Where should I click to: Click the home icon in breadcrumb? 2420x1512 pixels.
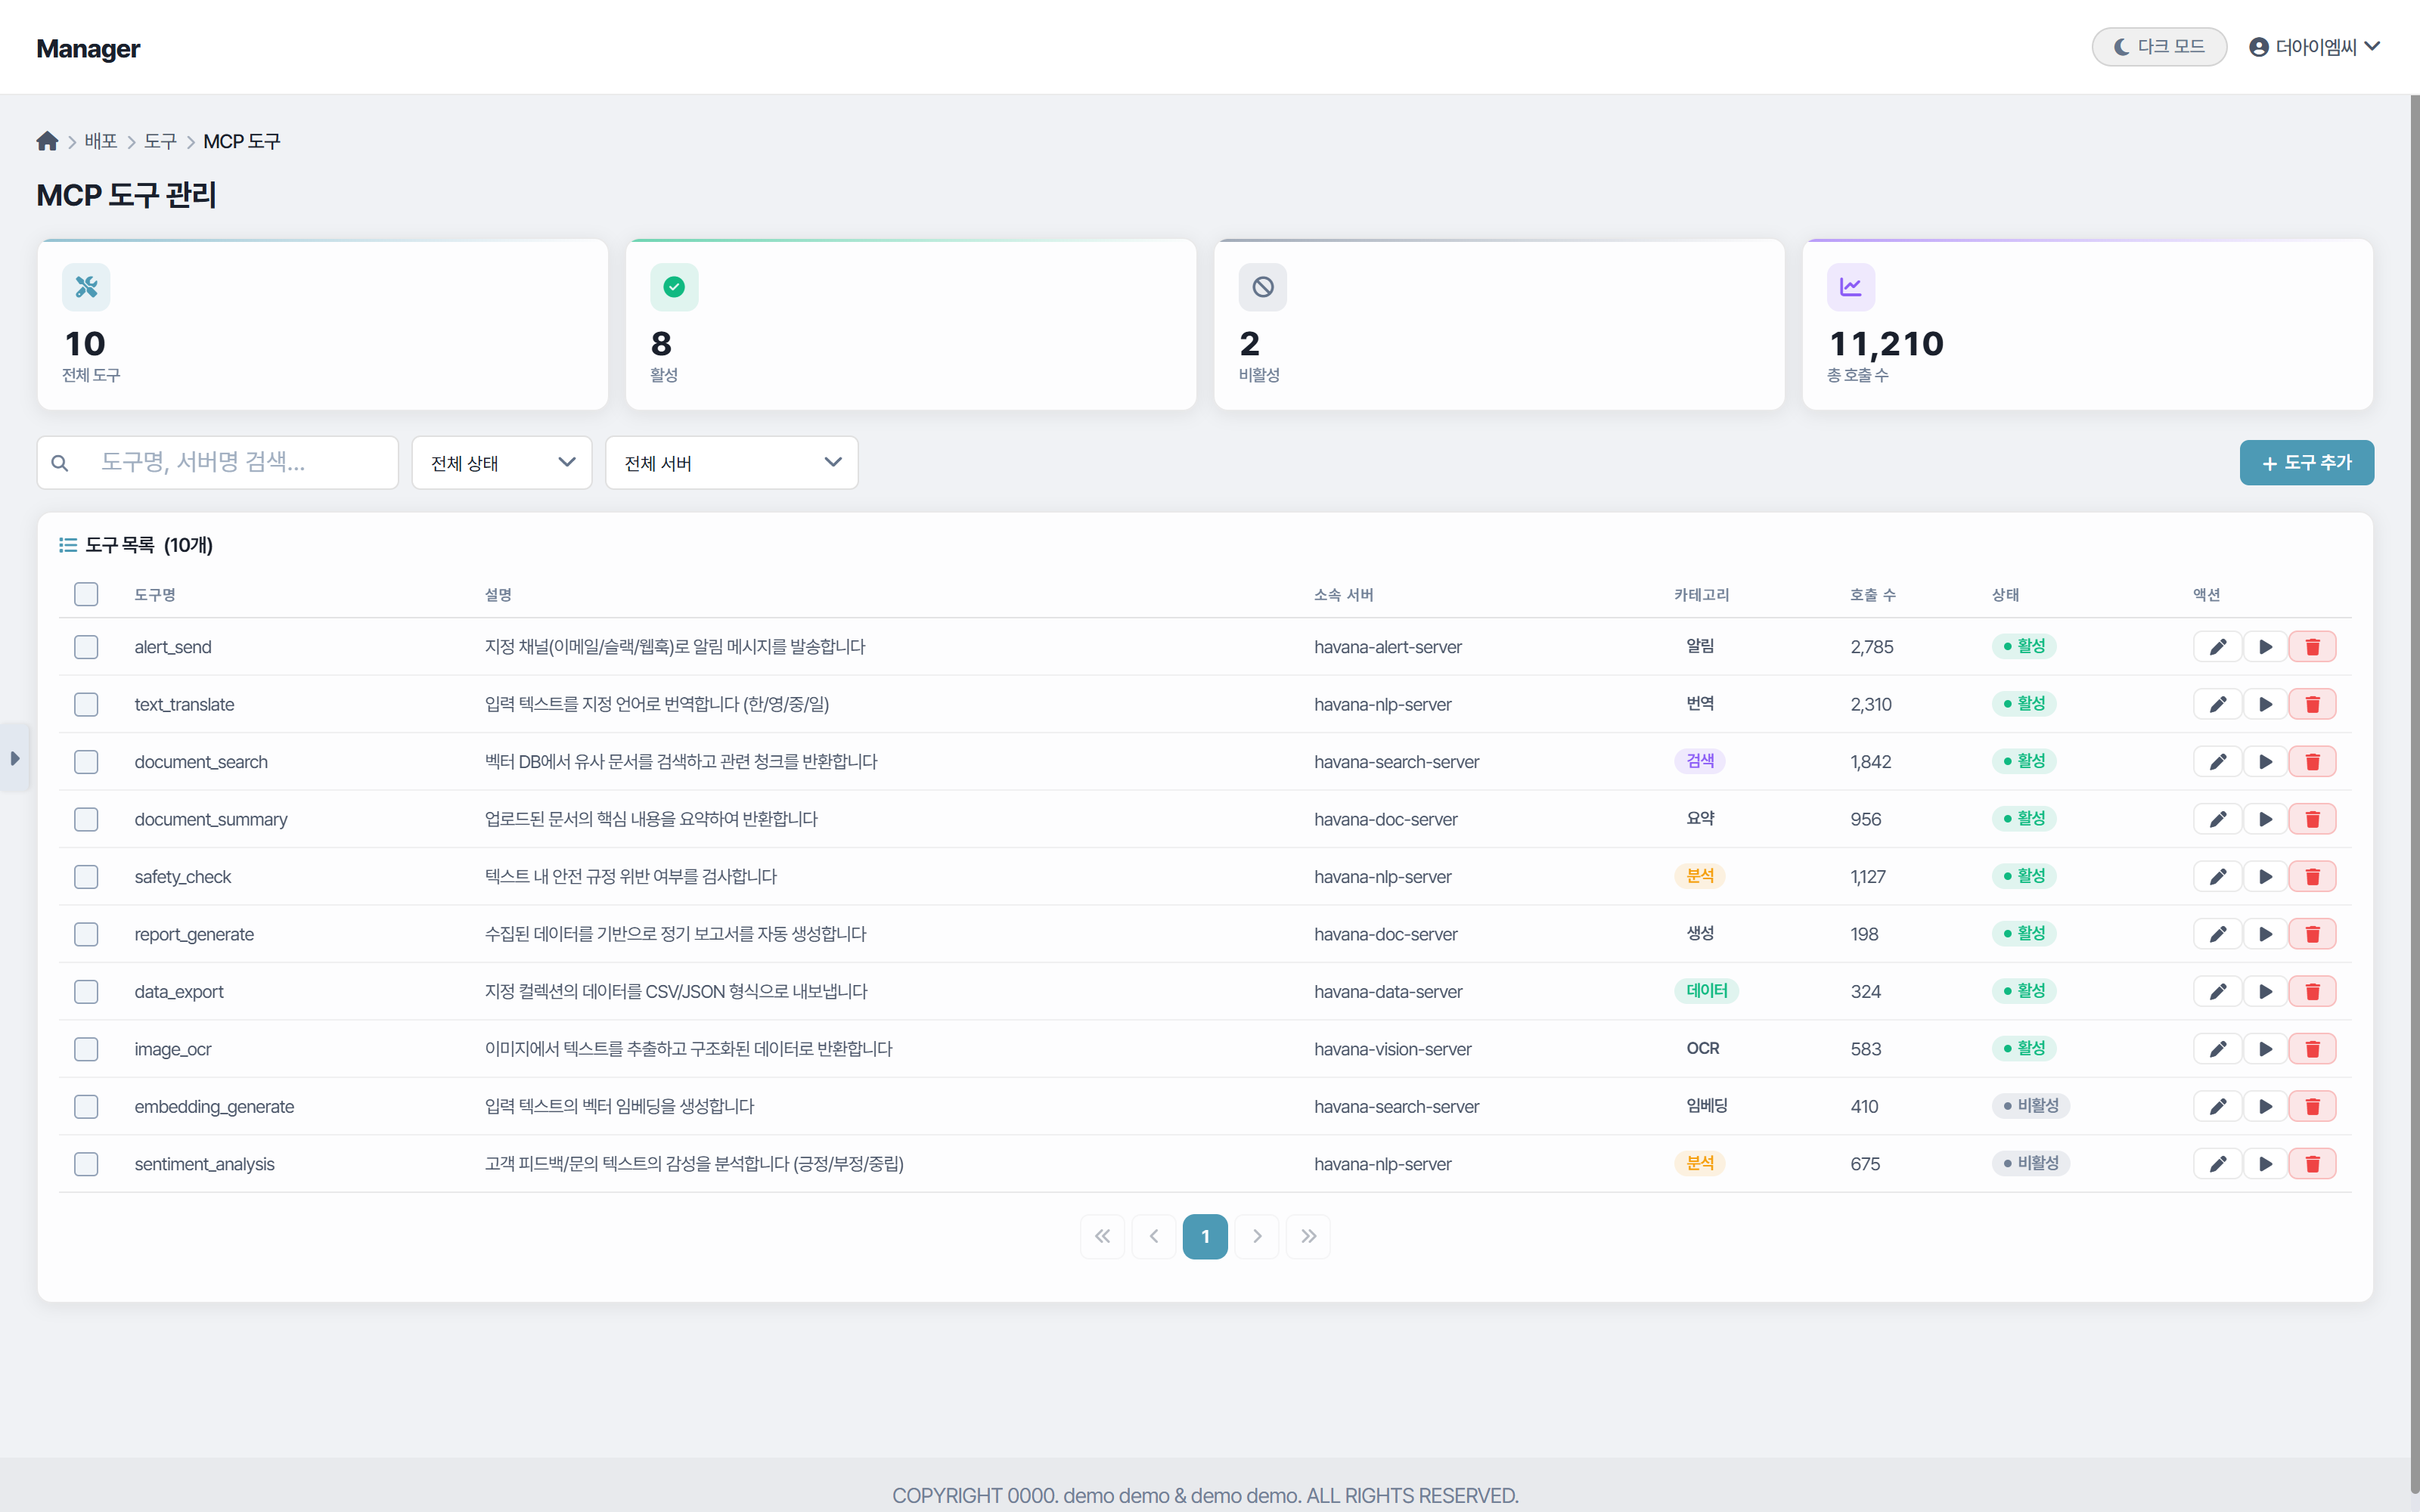click(47, 141)
